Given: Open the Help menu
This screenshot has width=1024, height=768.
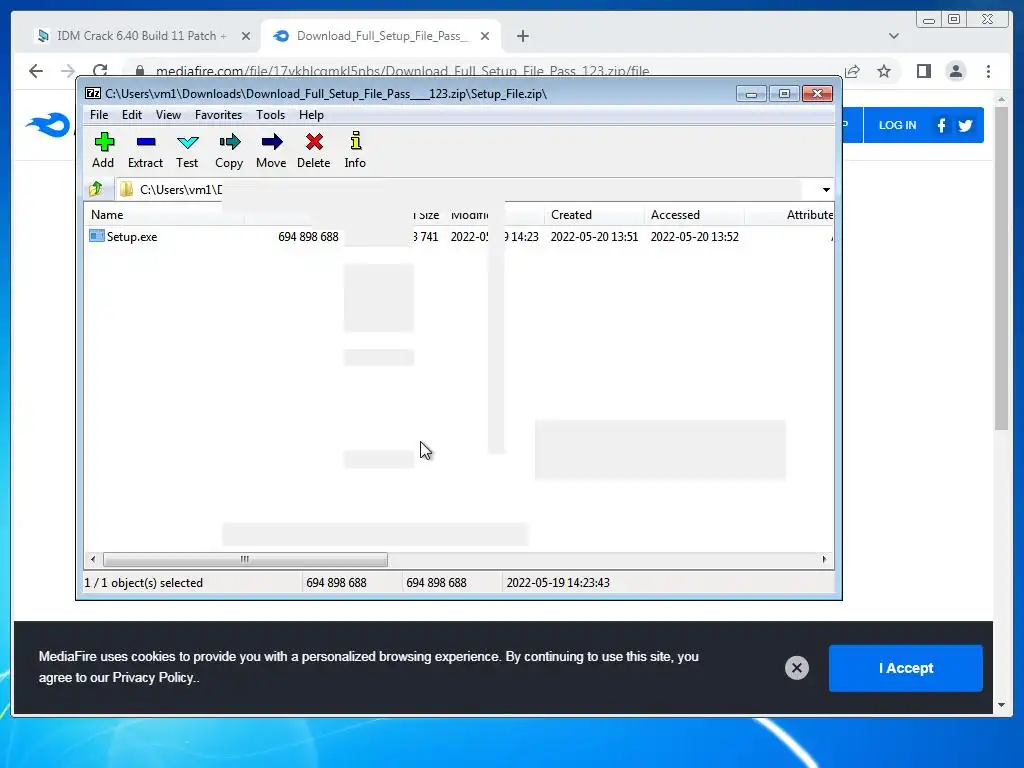Looking at the screenshot, I should [x=311, y=115].
